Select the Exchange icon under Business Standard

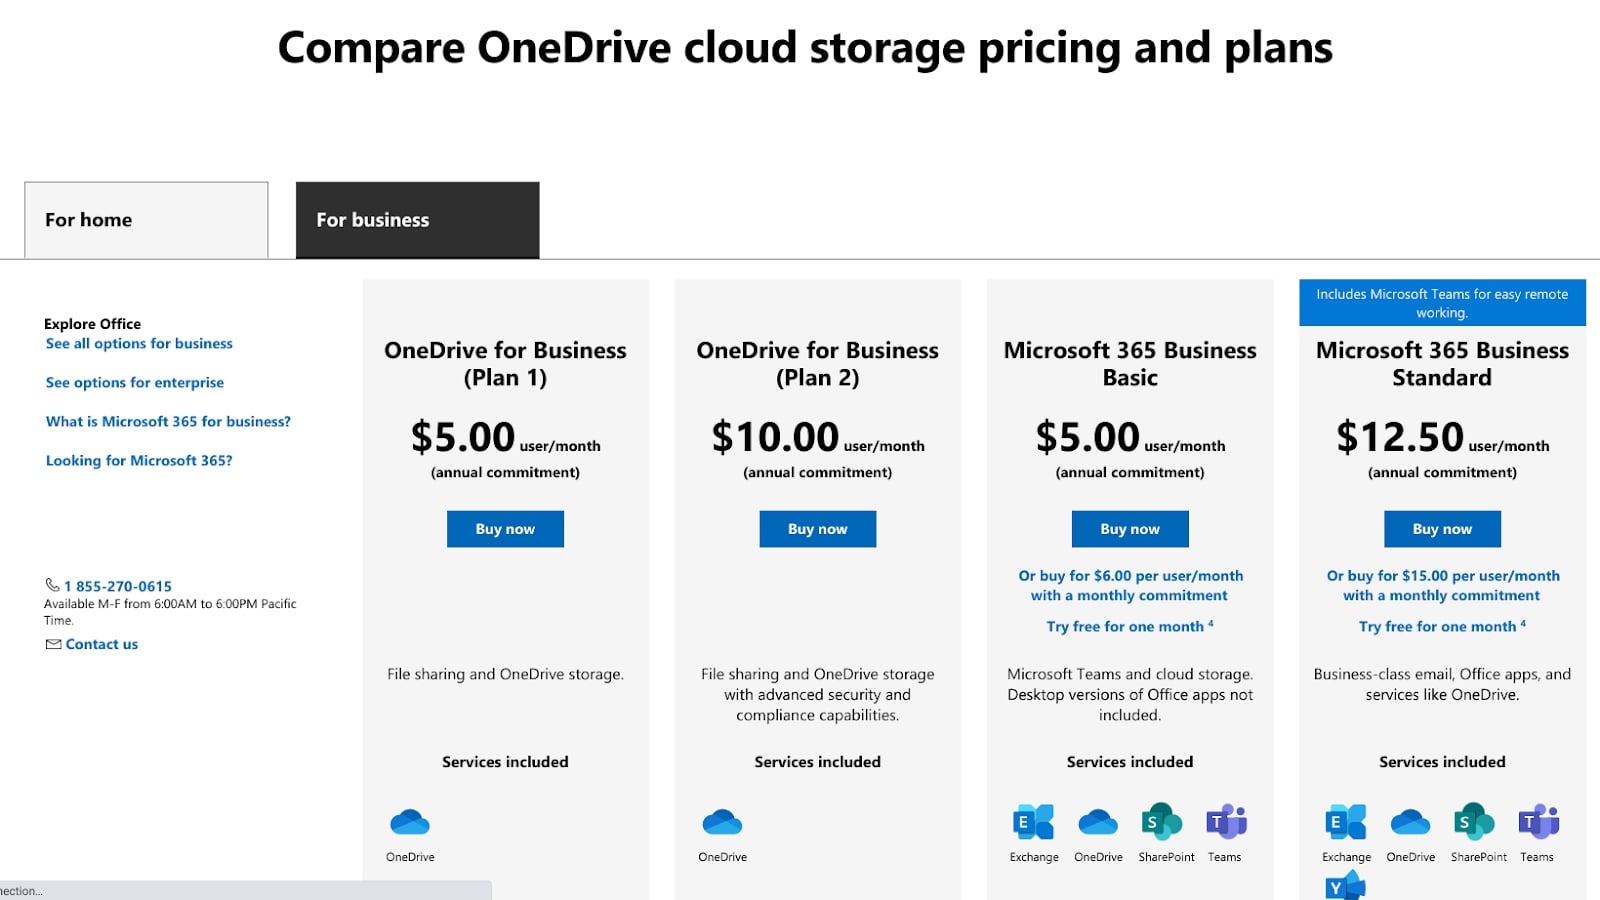pyautogui.click(x=1346, y=822)
